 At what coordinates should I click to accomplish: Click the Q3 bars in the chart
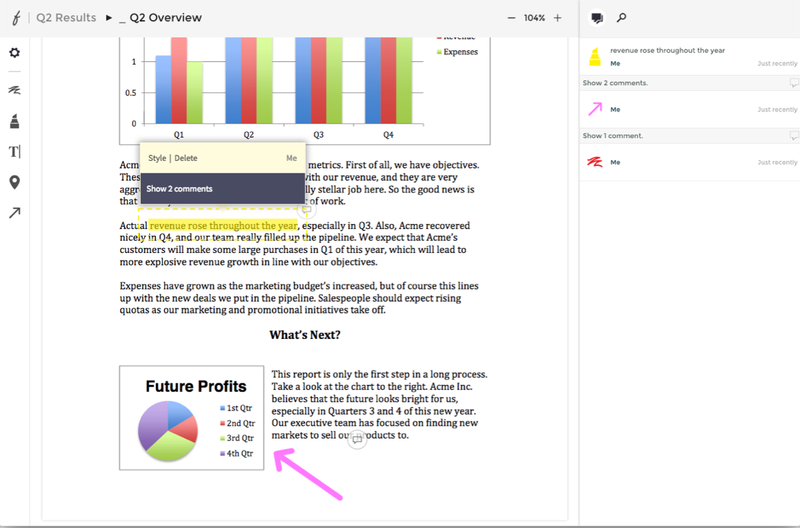click(x=319, y=80)
